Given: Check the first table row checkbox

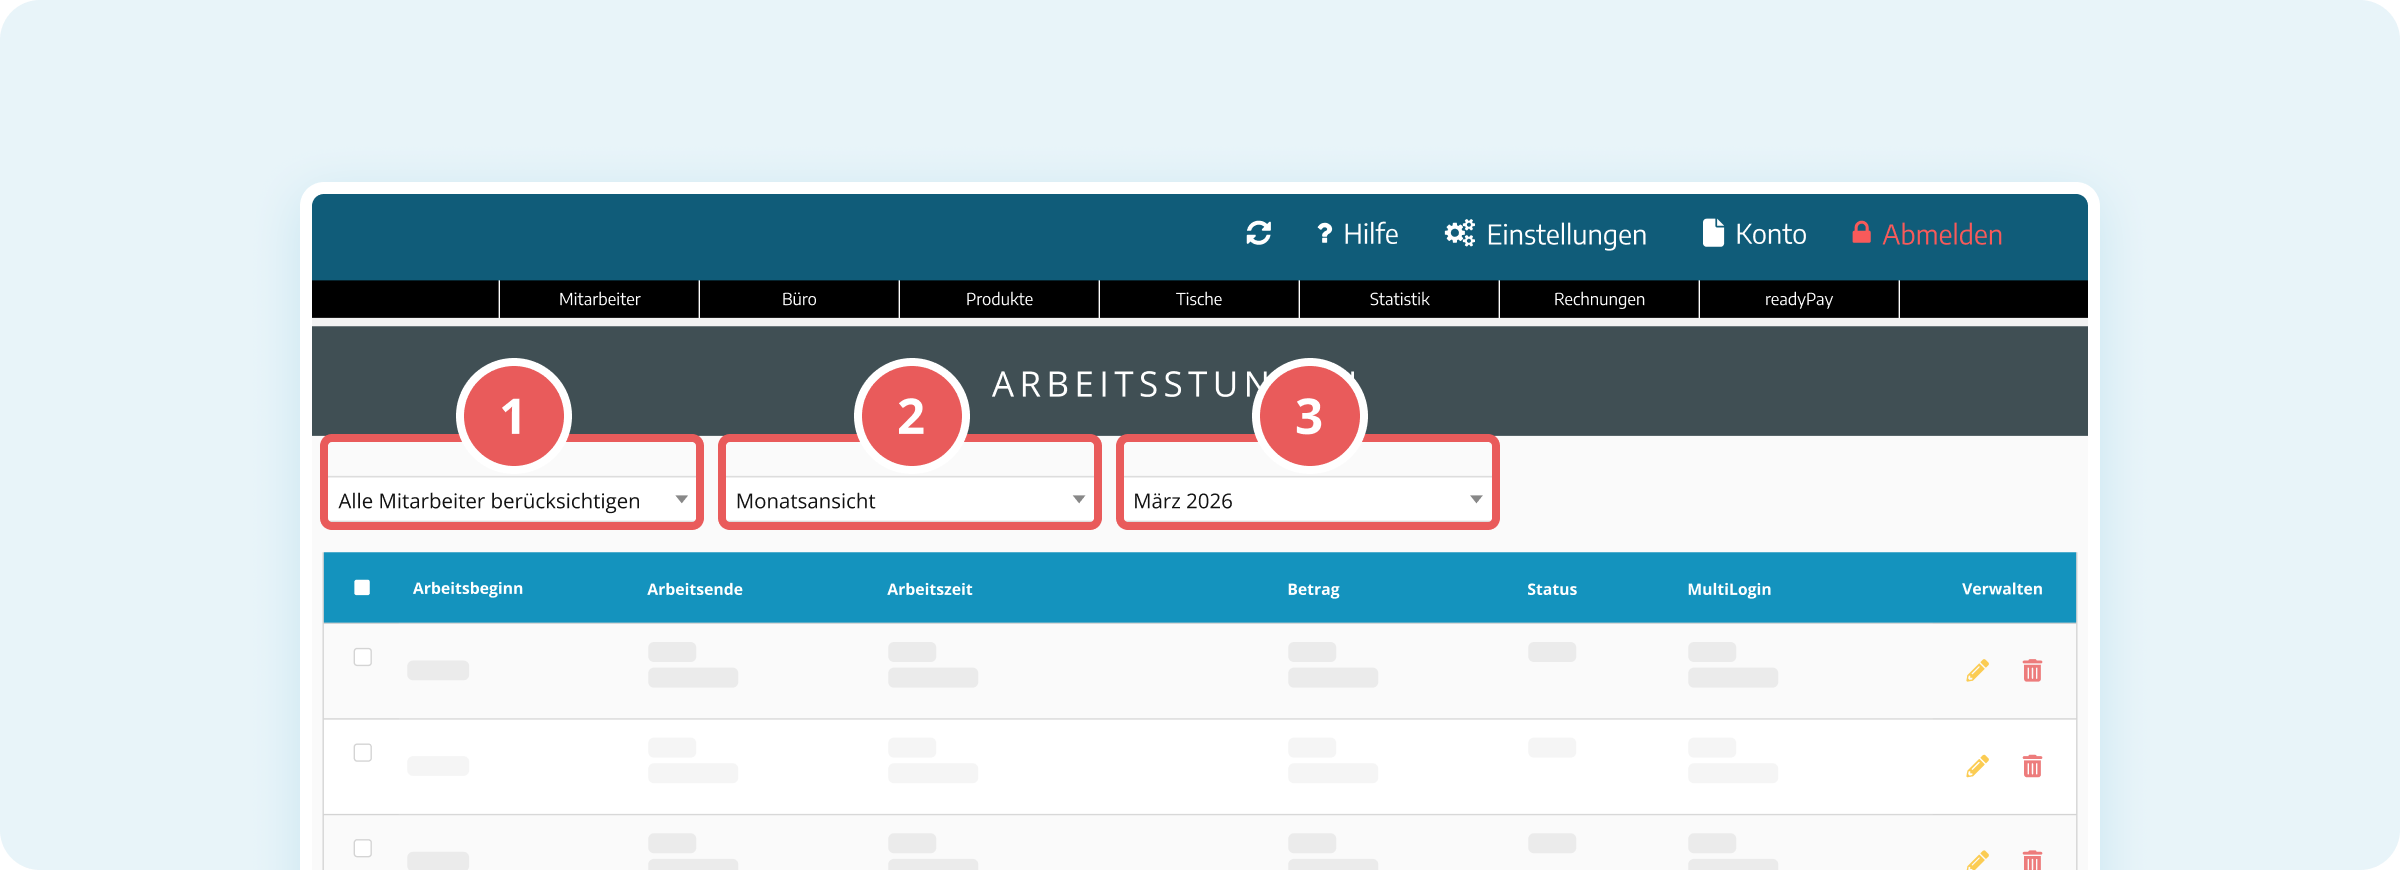Looking at the screenshot, I should pyautogui.click(x=363, y=657).
